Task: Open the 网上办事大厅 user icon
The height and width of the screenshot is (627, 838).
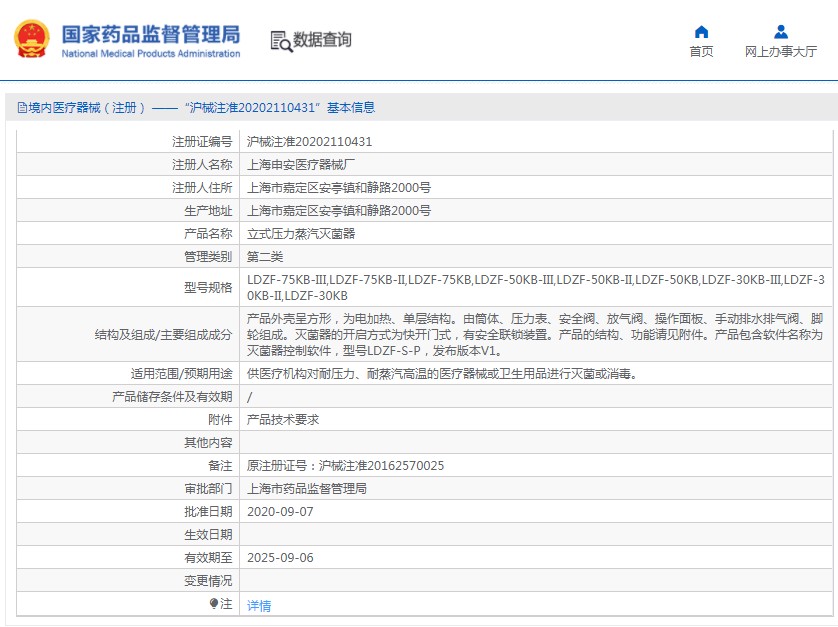Action: pos(781,32)
